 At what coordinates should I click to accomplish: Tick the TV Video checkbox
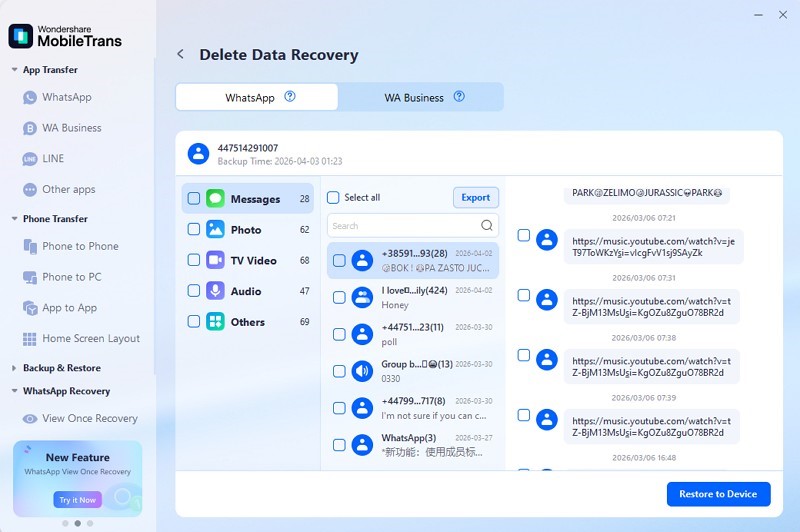coord(194,261)
